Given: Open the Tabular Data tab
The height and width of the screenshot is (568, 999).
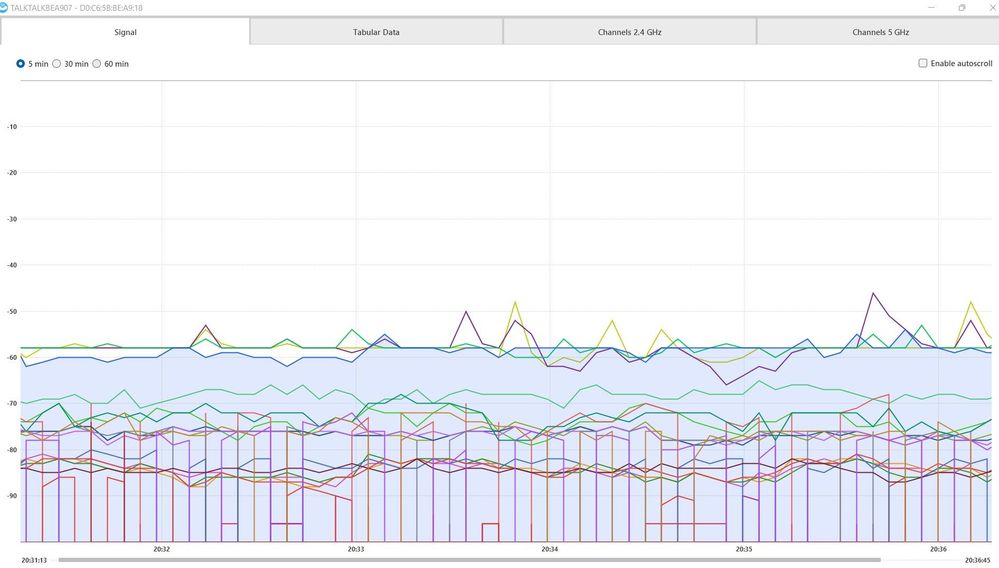Looking at the screenshot, I should [x=376, y=32].
